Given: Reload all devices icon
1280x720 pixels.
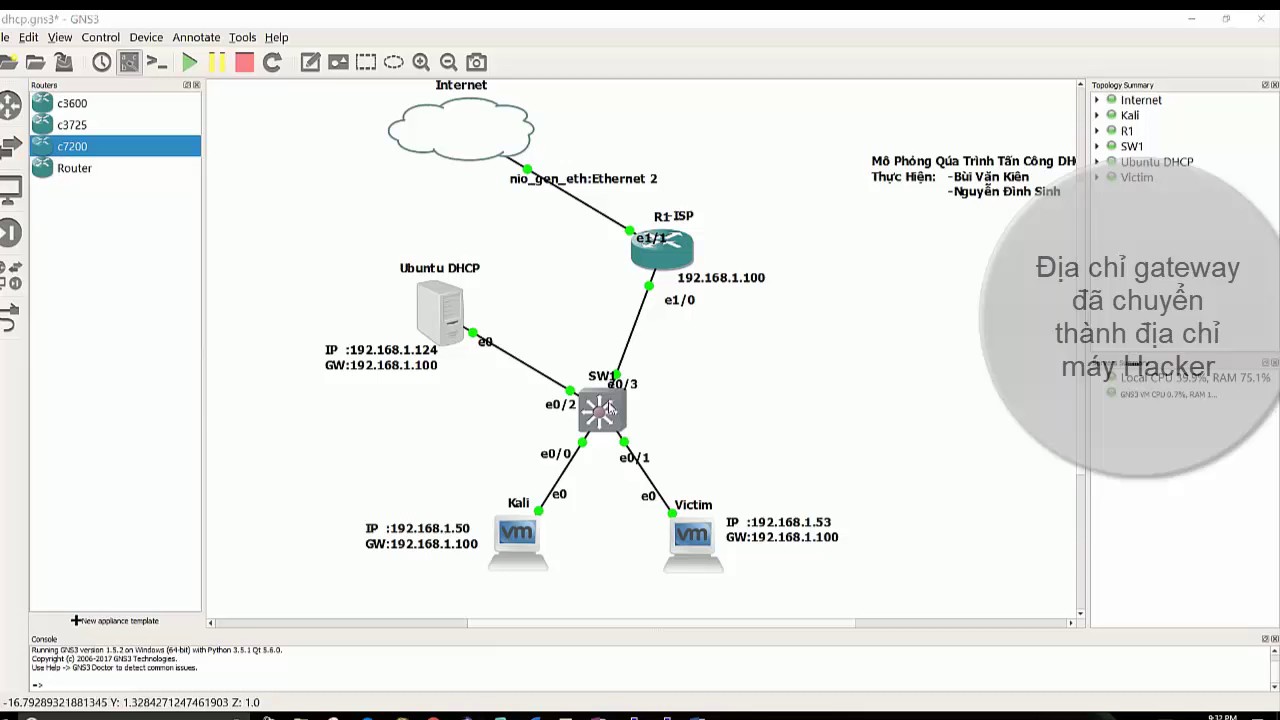Looking at the screenshot, I should (x=272, y=62).
